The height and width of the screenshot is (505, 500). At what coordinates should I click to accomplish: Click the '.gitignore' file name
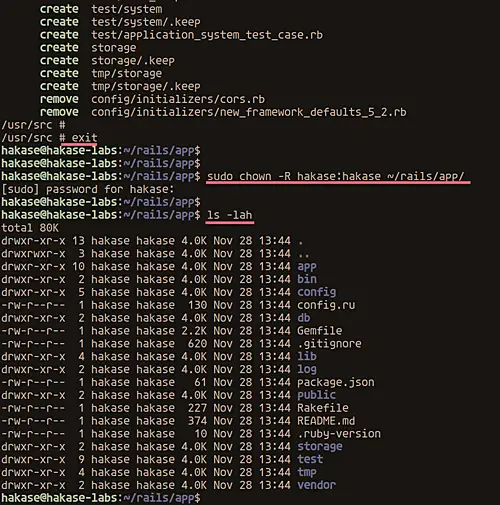point(329,344)
